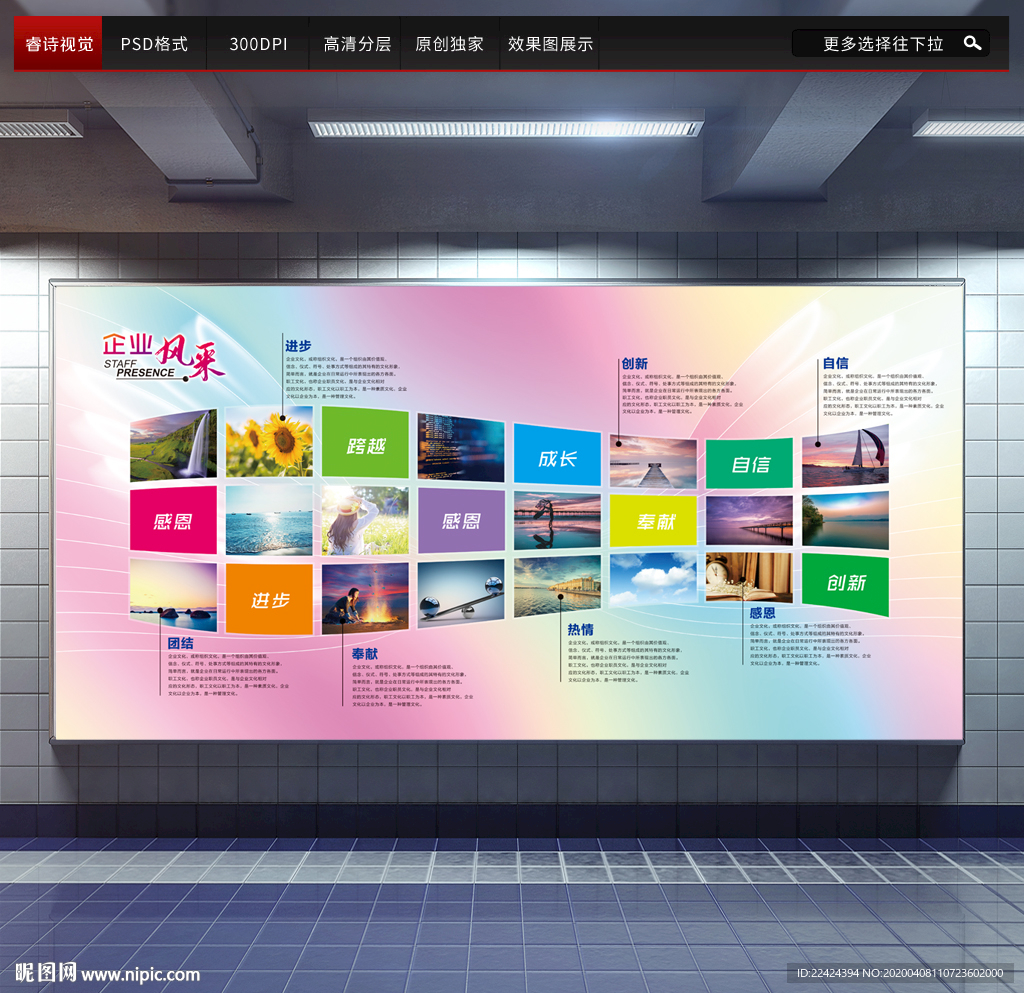Select the red 睿诗视觉 brand label
This screenshot has width=1024, height=993.
(57, 43)
